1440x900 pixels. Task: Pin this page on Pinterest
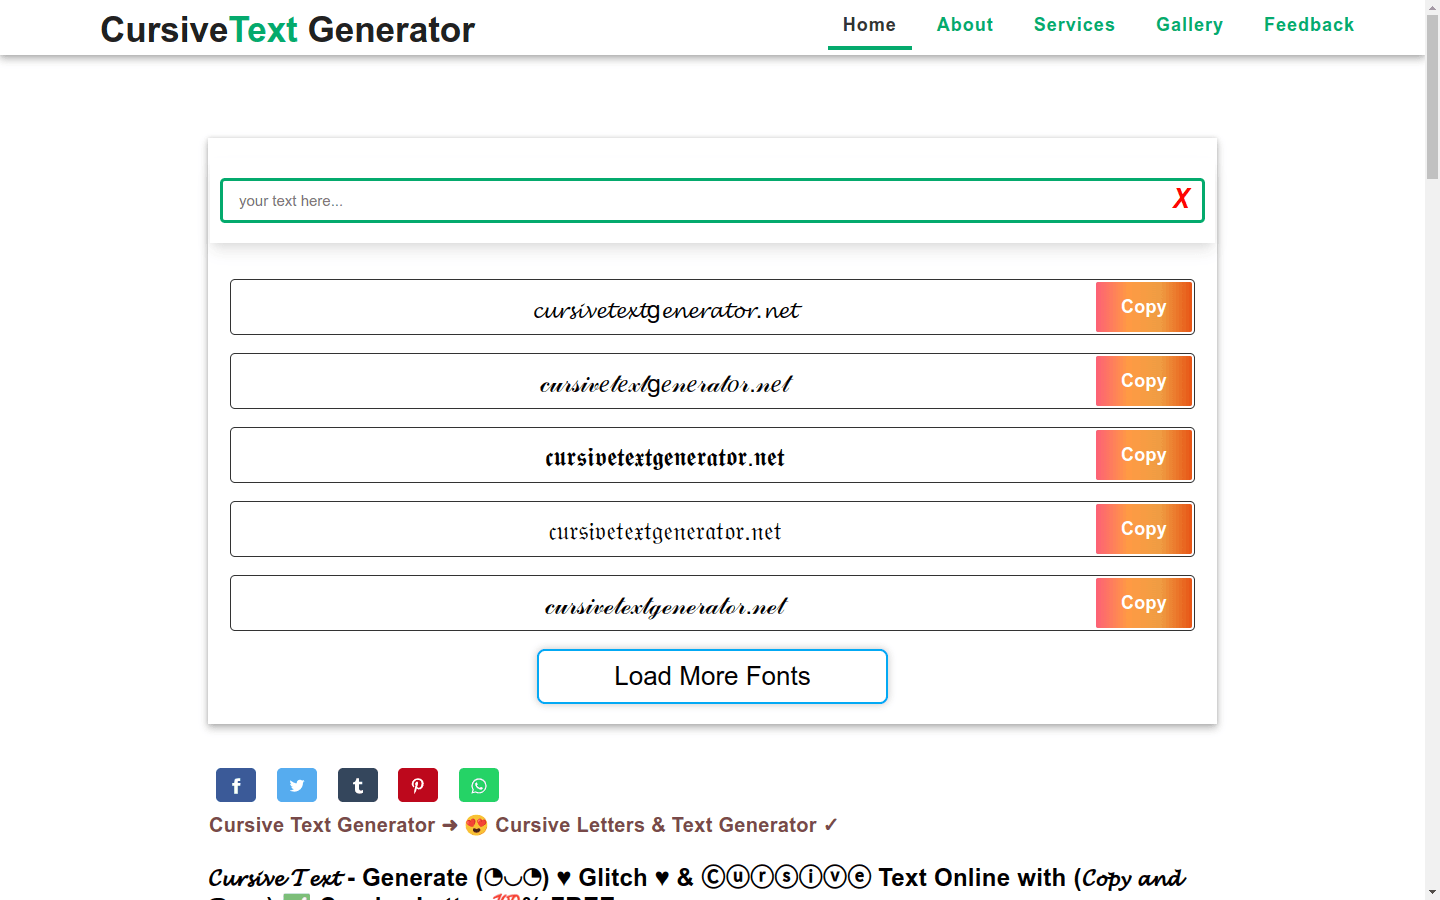417,785
